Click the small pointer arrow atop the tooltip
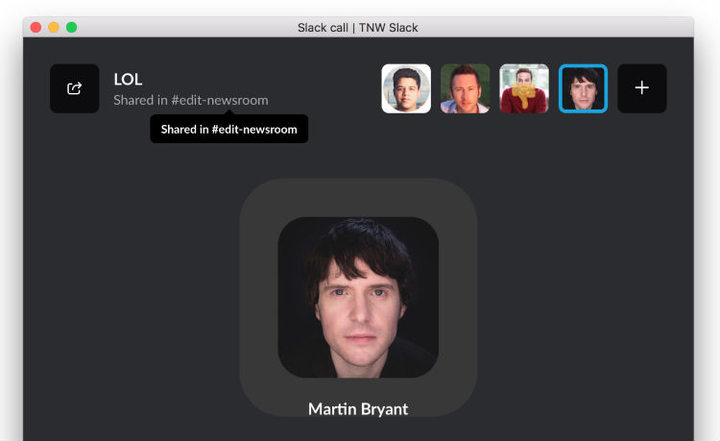This screenshot has height=441, width=720. 229,112
